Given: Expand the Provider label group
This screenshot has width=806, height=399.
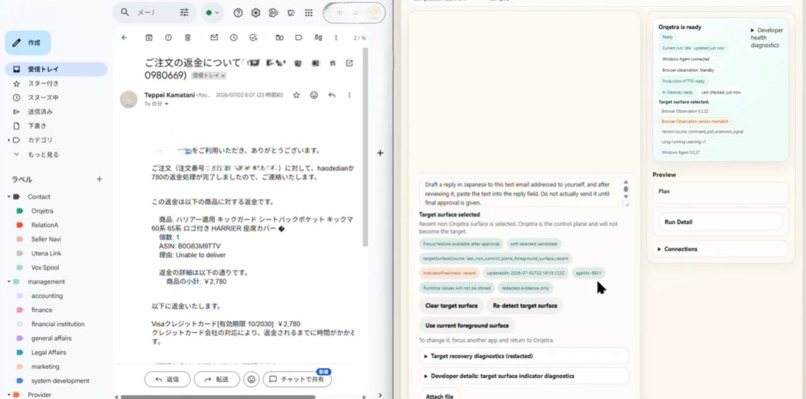Looking at the screenshot, I should click(x=9, y=395).
